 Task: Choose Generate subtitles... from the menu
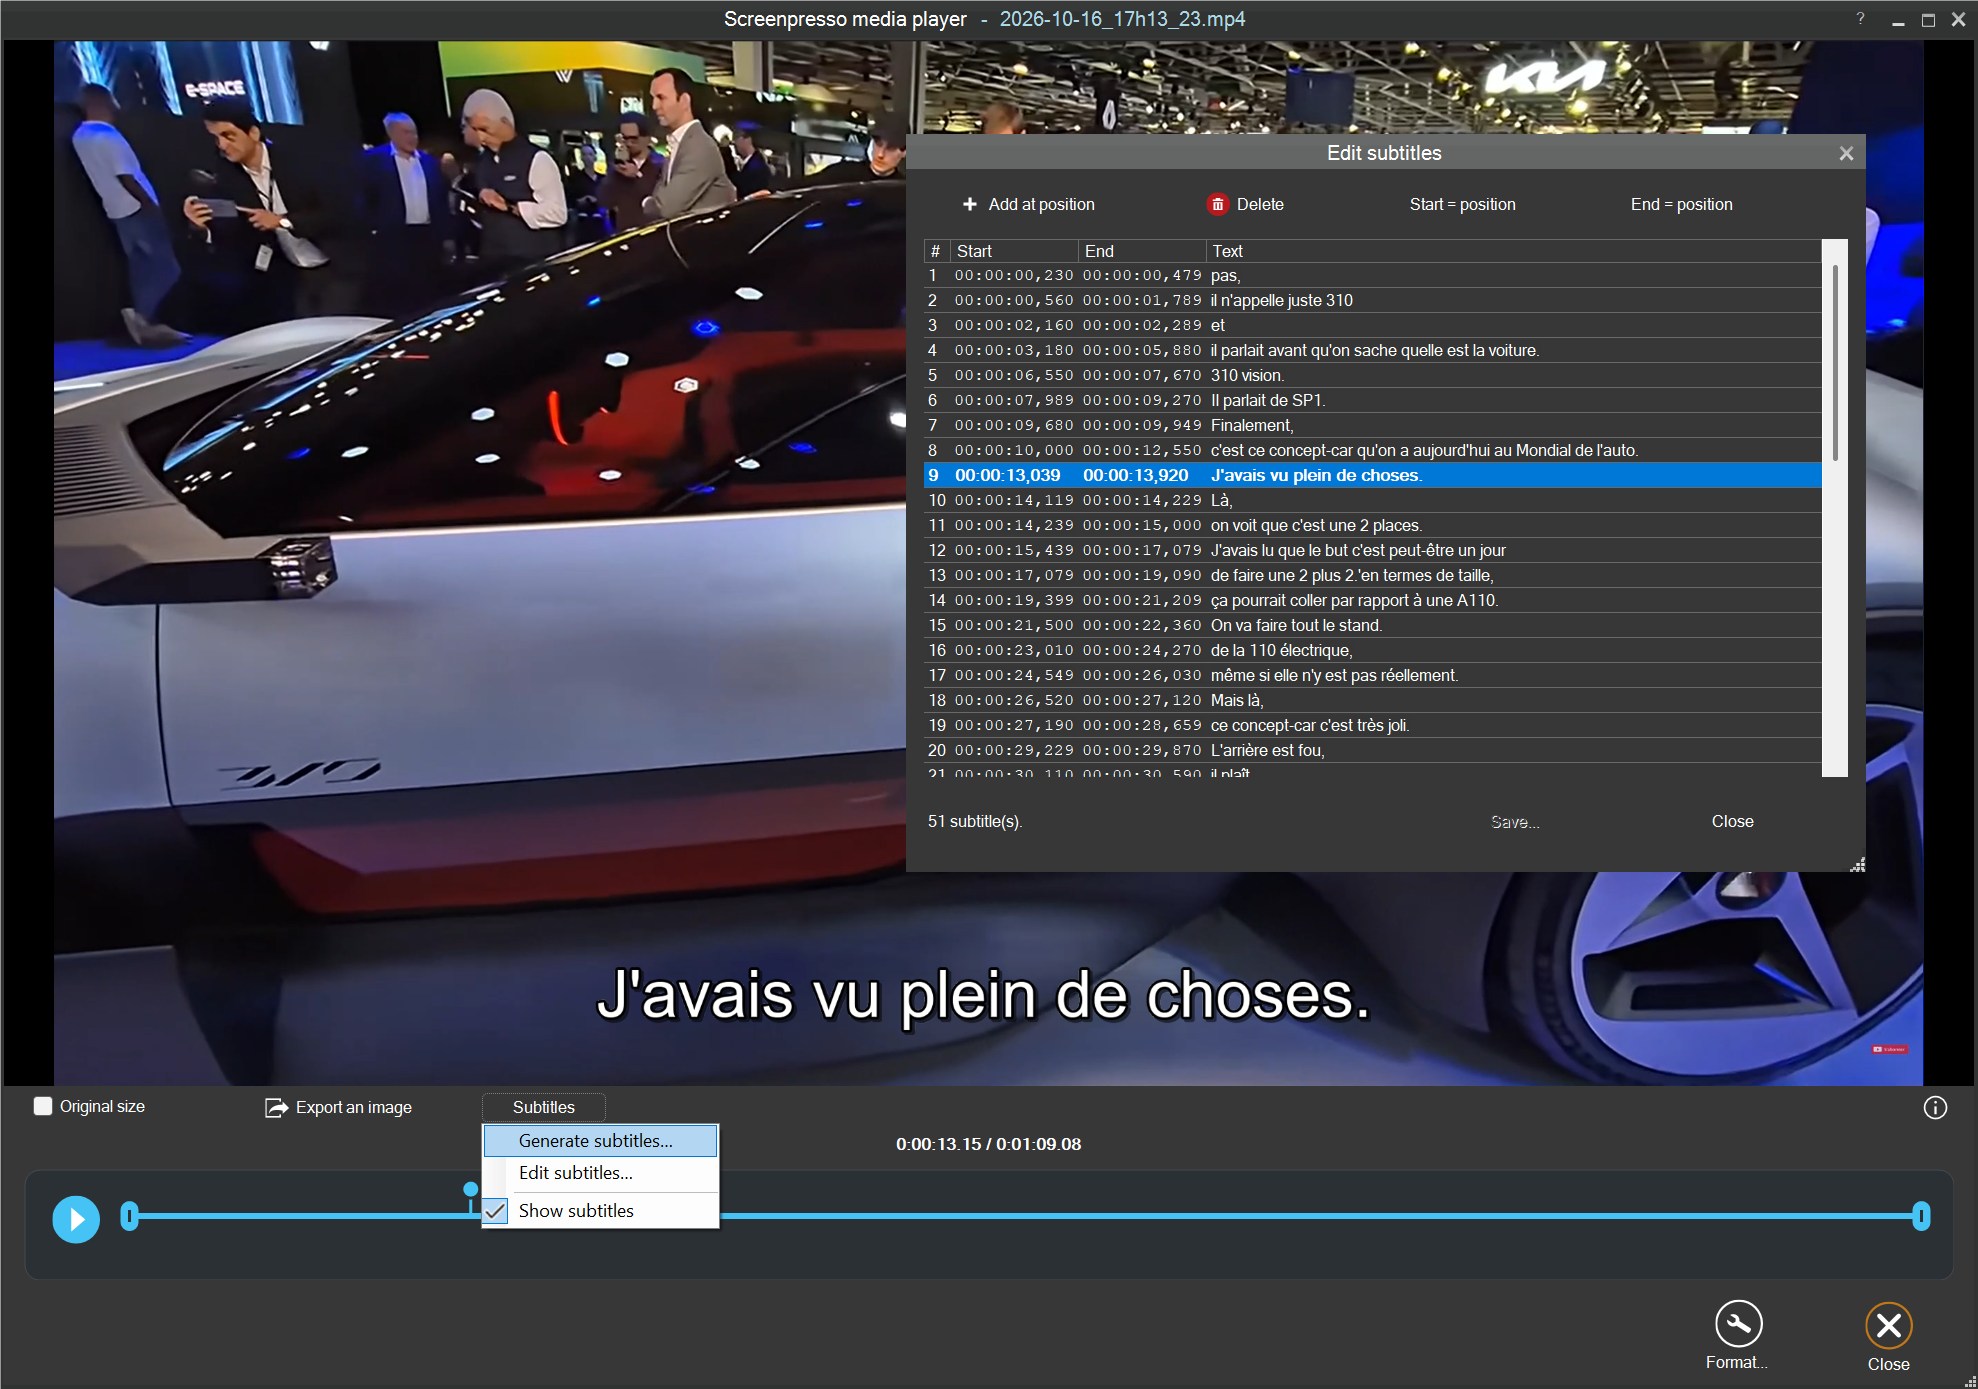[600, 1140]
